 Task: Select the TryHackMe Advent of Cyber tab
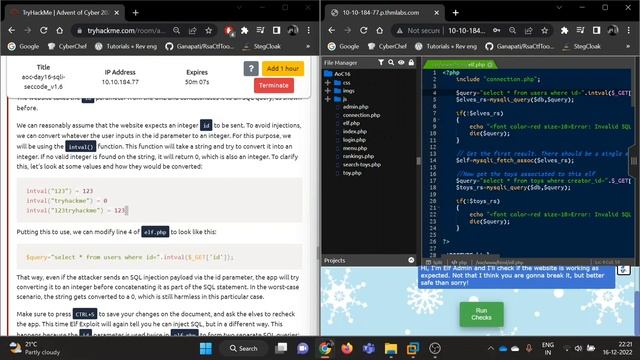click(64, 13)
